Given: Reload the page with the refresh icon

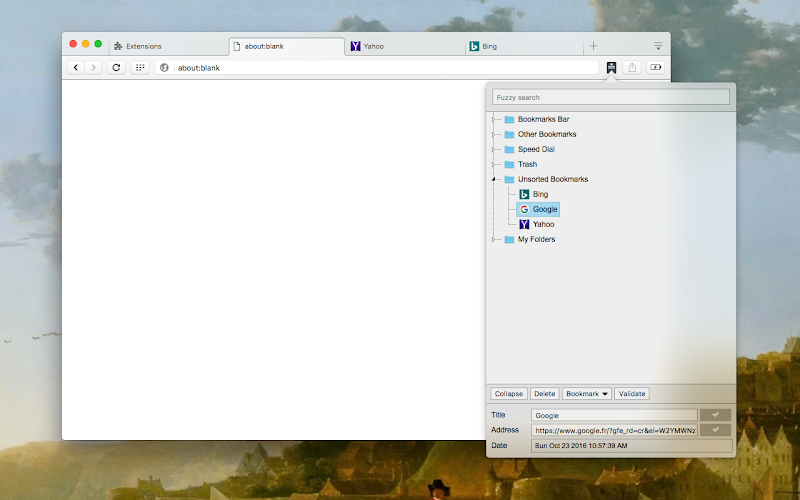Looking at the screenshot, I should pyautogui.click(x=116, y=67).
